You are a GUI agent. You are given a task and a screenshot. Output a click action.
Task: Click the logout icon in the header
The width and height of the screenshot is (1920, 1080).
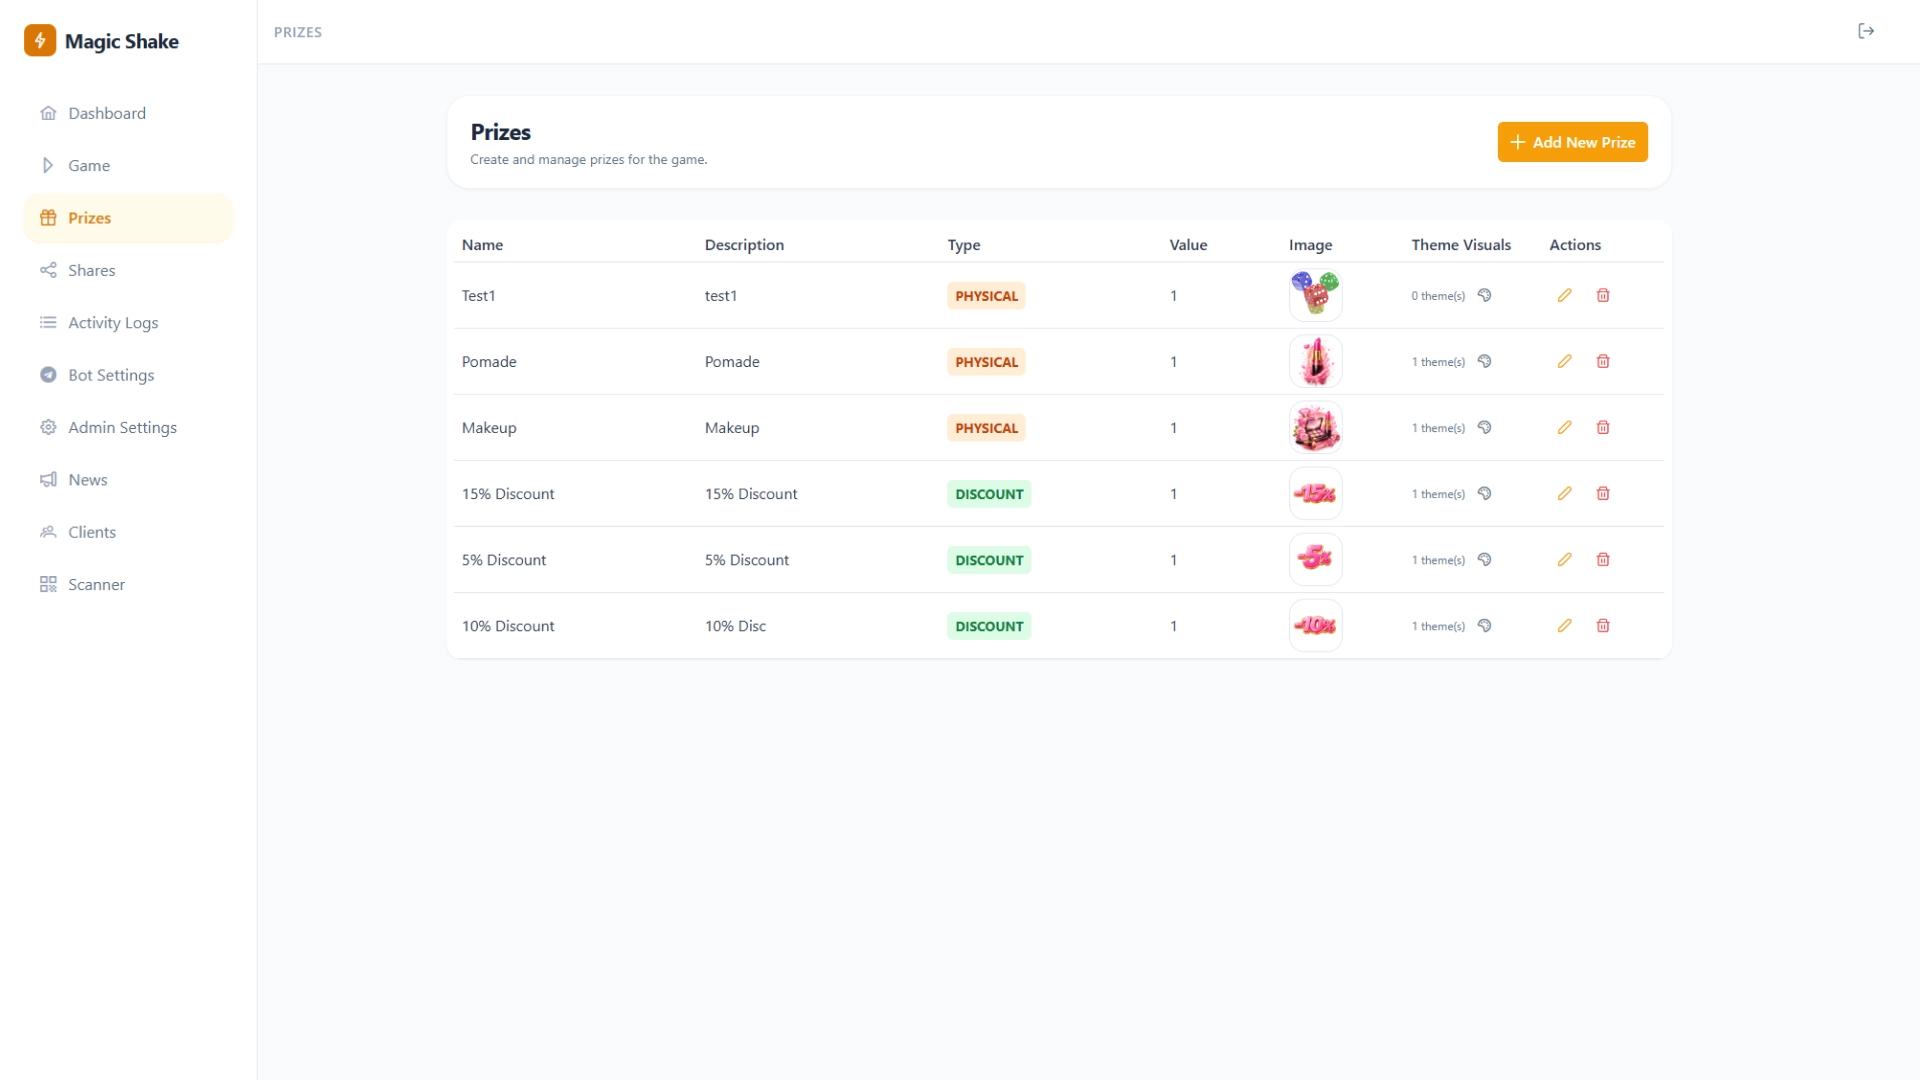(1866, 32)
